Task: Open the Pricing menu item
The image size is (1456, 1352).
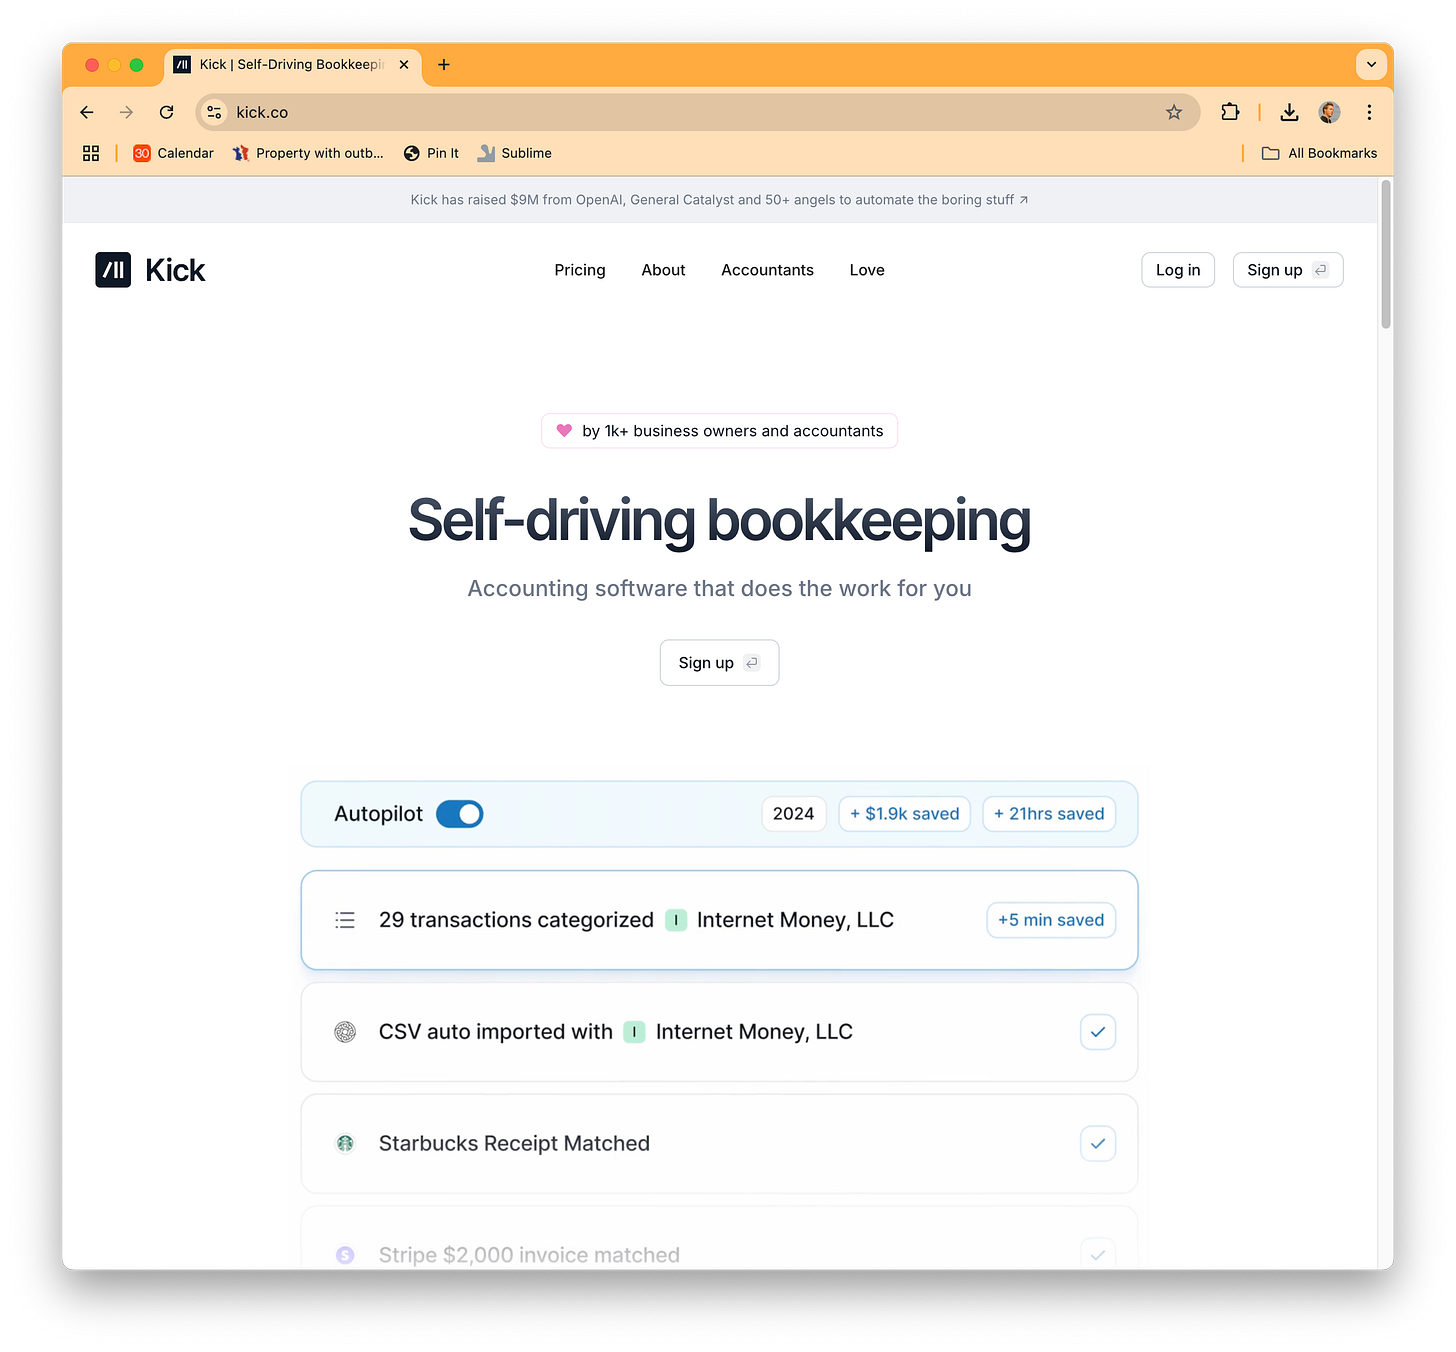Action: pos(580,270)
